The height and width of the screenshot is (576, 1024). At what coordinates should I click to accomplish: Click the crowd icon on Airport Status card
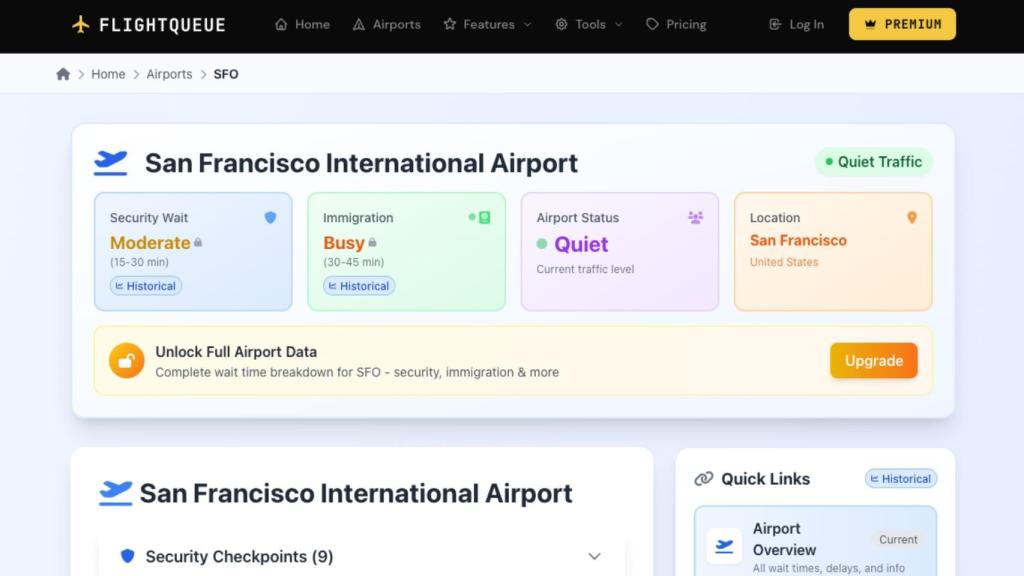coord(695,216)
